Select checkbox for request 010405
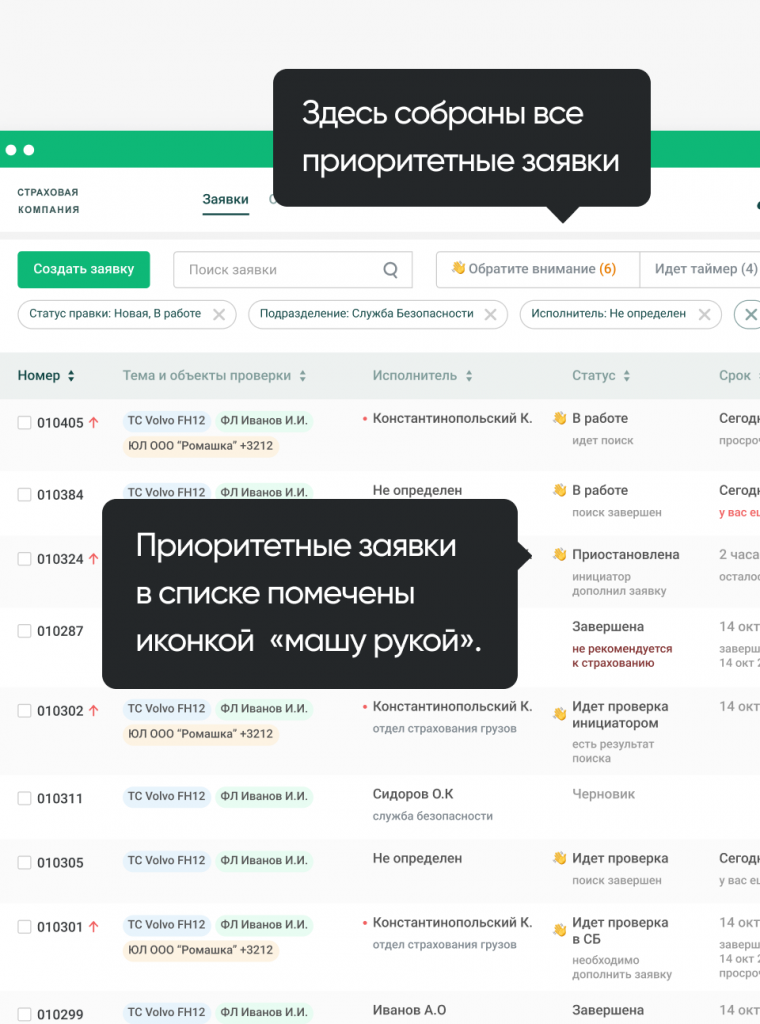Viewport: 760px width, 1024px height. pos(25,423)
